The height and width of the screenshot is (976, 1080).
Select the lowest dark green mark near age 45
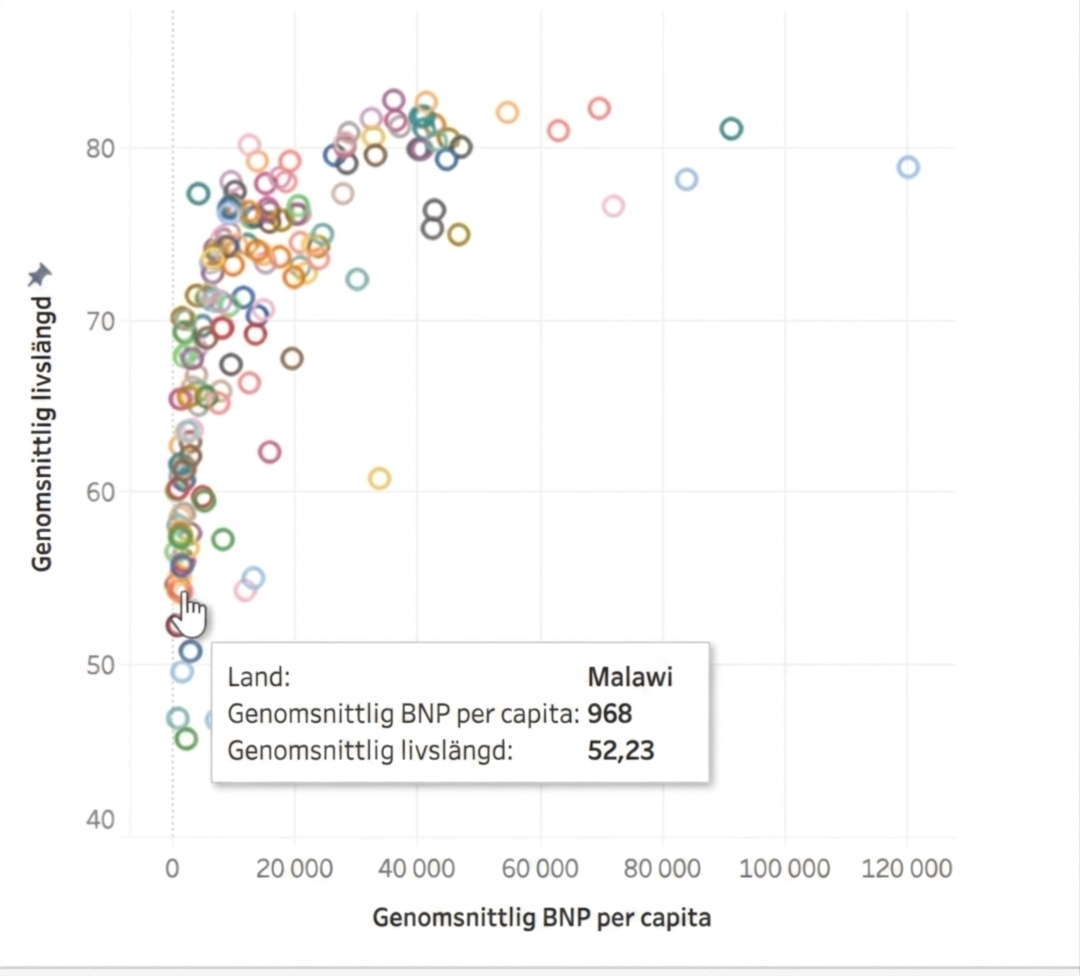click(x=186, y=739)
